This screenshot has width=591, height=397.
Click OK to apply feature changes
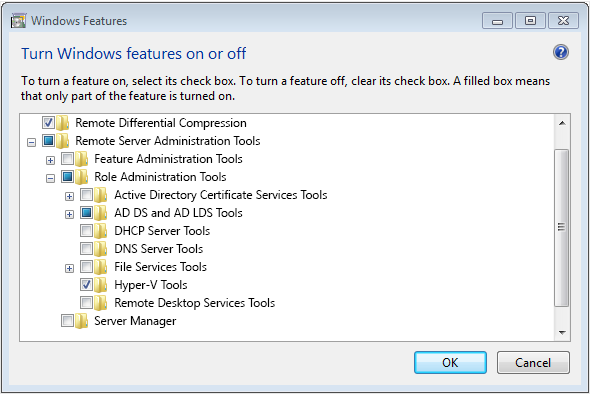click(x=450, y=363)
